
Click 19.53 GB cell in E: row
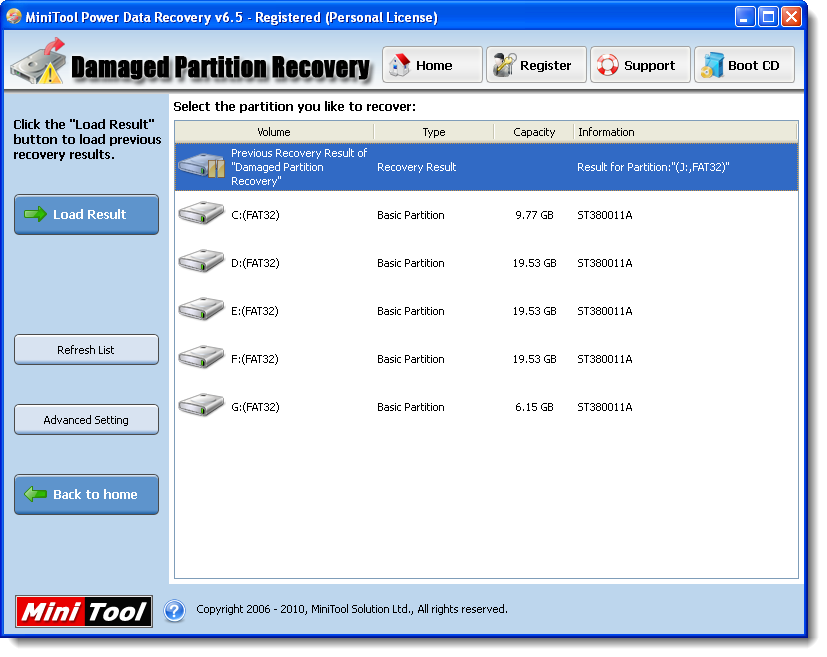[534, 311]
